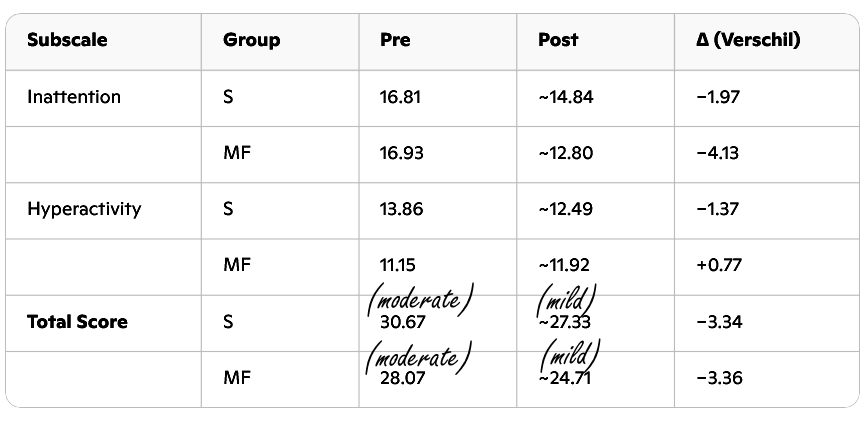Click the Δ (Verschil) column header
This screenshot has width=863, height=422.
(748, 41)
